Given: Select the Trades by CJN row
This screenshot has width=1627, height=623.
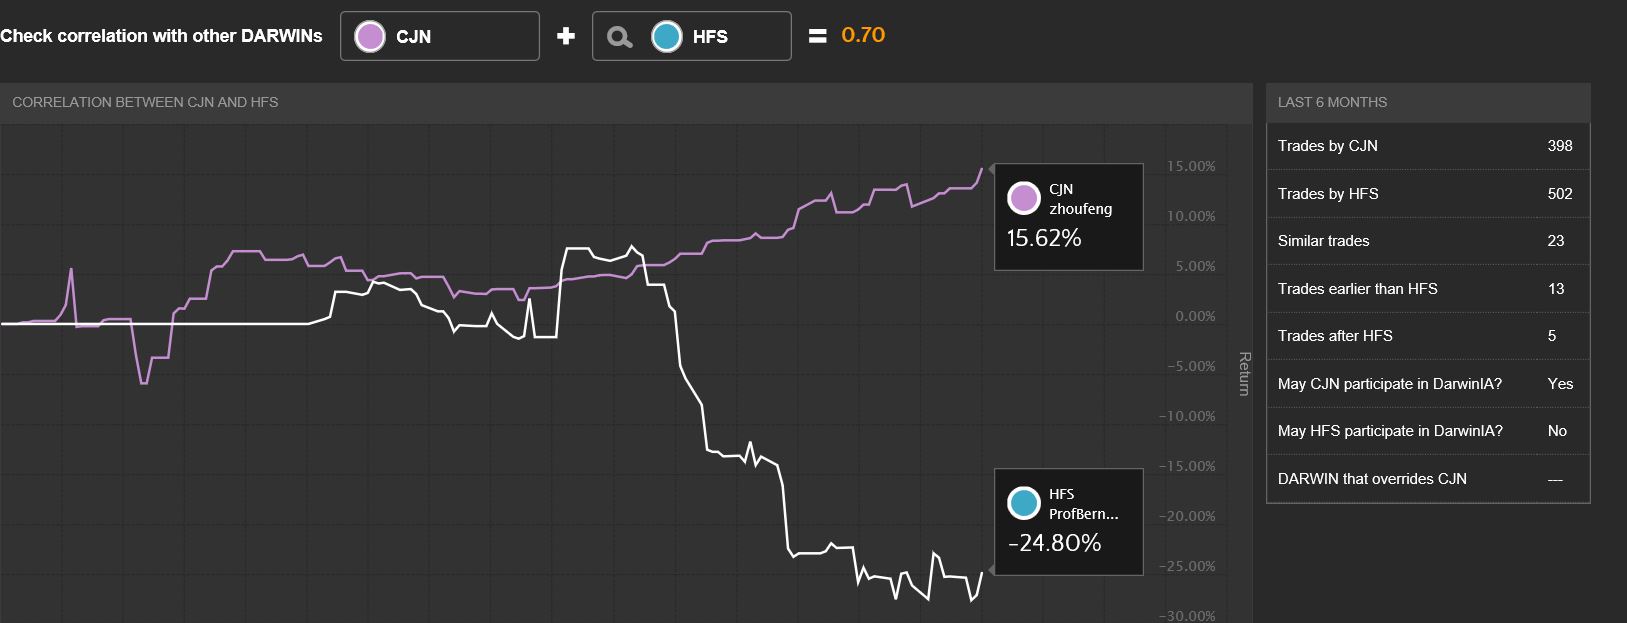Looking at the screenshot, I should (1427, 146).
